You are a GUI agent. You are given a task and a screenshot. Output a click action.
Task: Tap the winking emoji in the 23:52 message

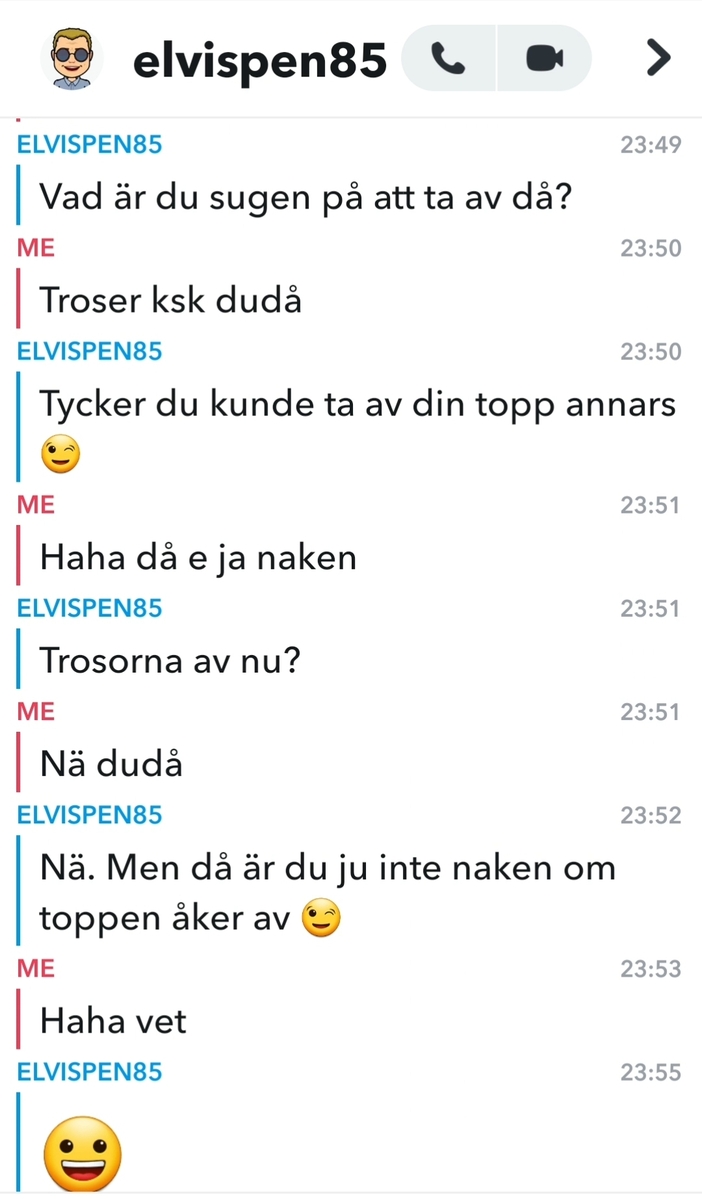(320, 918)
